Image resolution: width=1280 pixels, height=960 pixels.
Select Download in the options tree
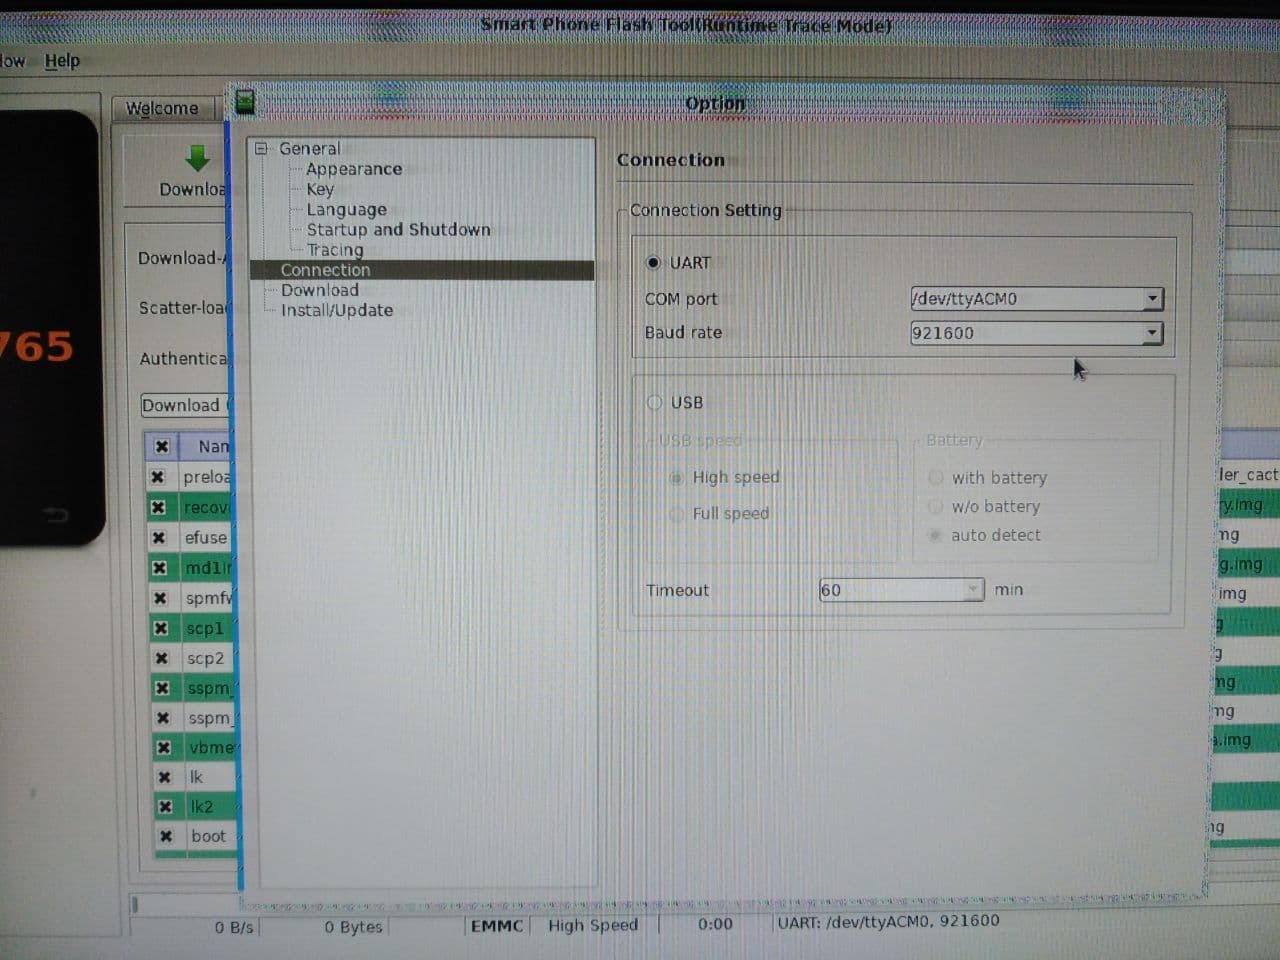click(319, 290)
